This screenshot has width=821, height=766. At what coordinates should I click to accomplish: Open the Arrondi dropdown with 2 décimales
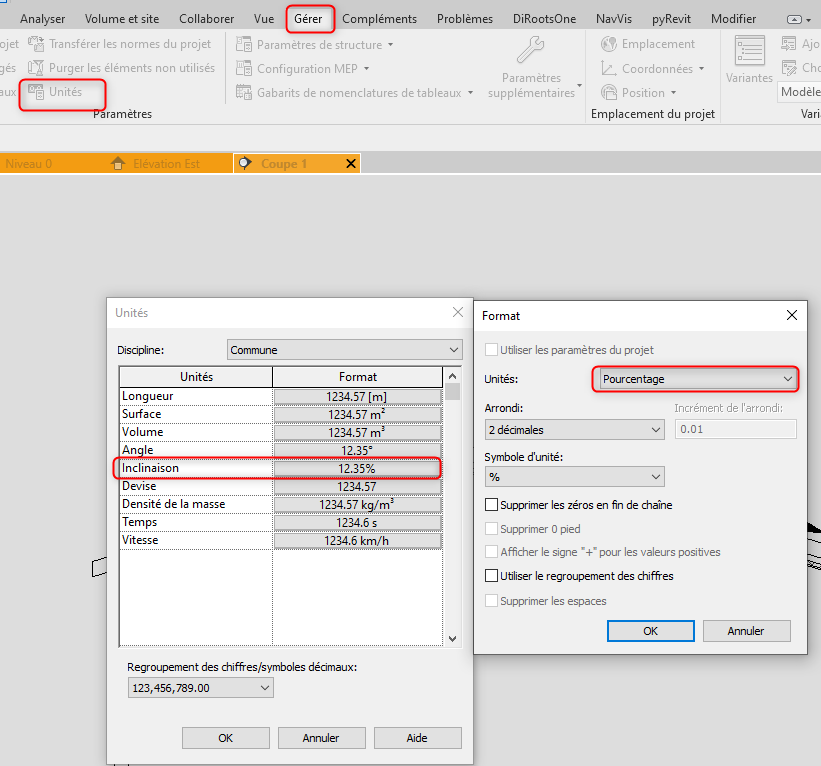click(573, 429)
